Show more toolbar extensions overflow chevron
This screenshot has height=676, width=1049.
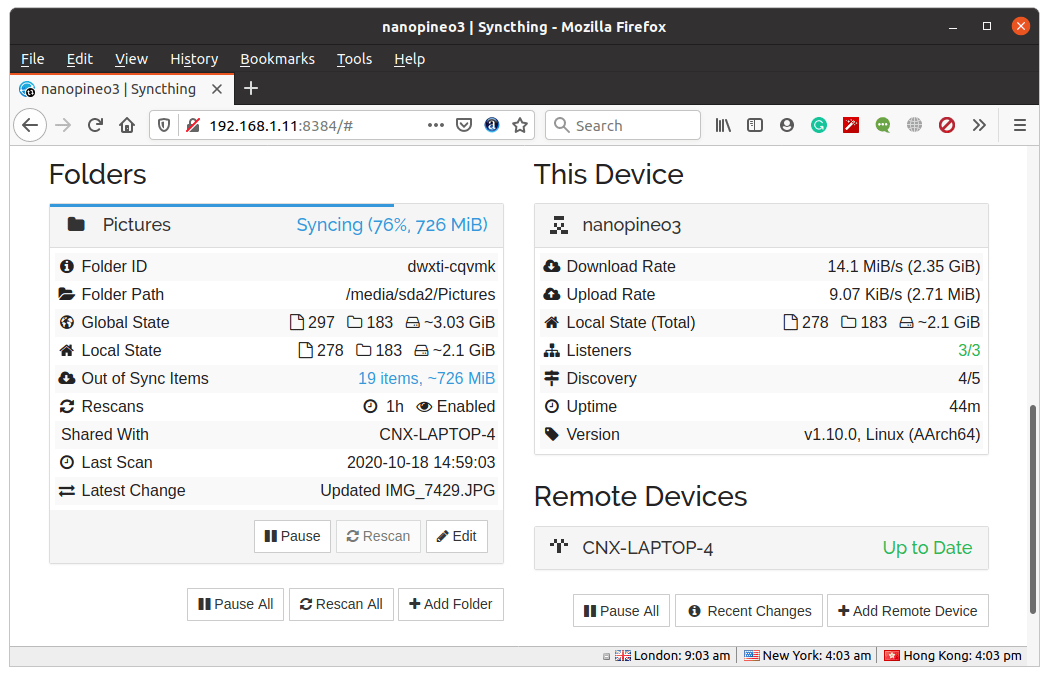coord(979,125)
